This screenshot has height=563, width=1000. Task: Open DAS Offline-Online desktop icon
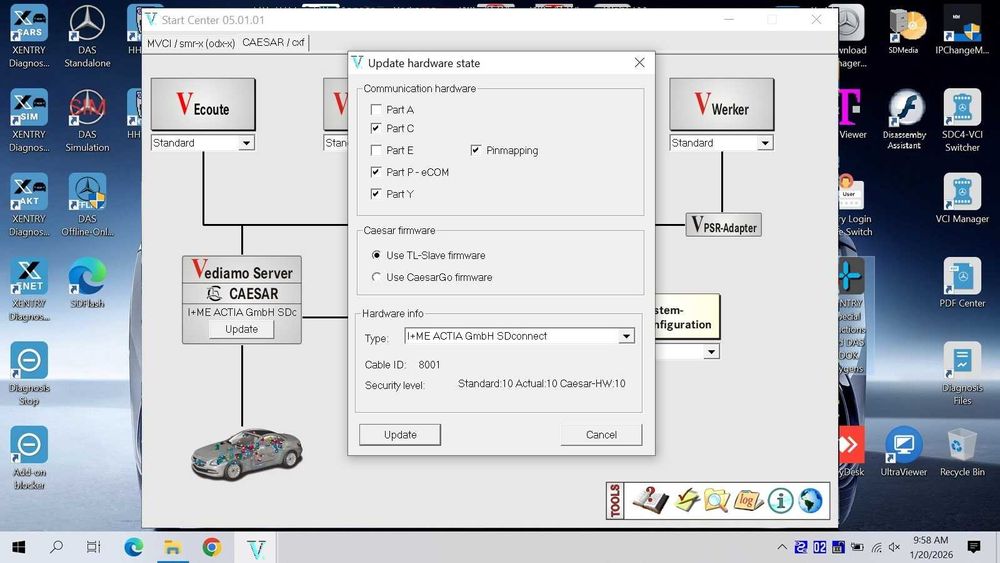87,205
